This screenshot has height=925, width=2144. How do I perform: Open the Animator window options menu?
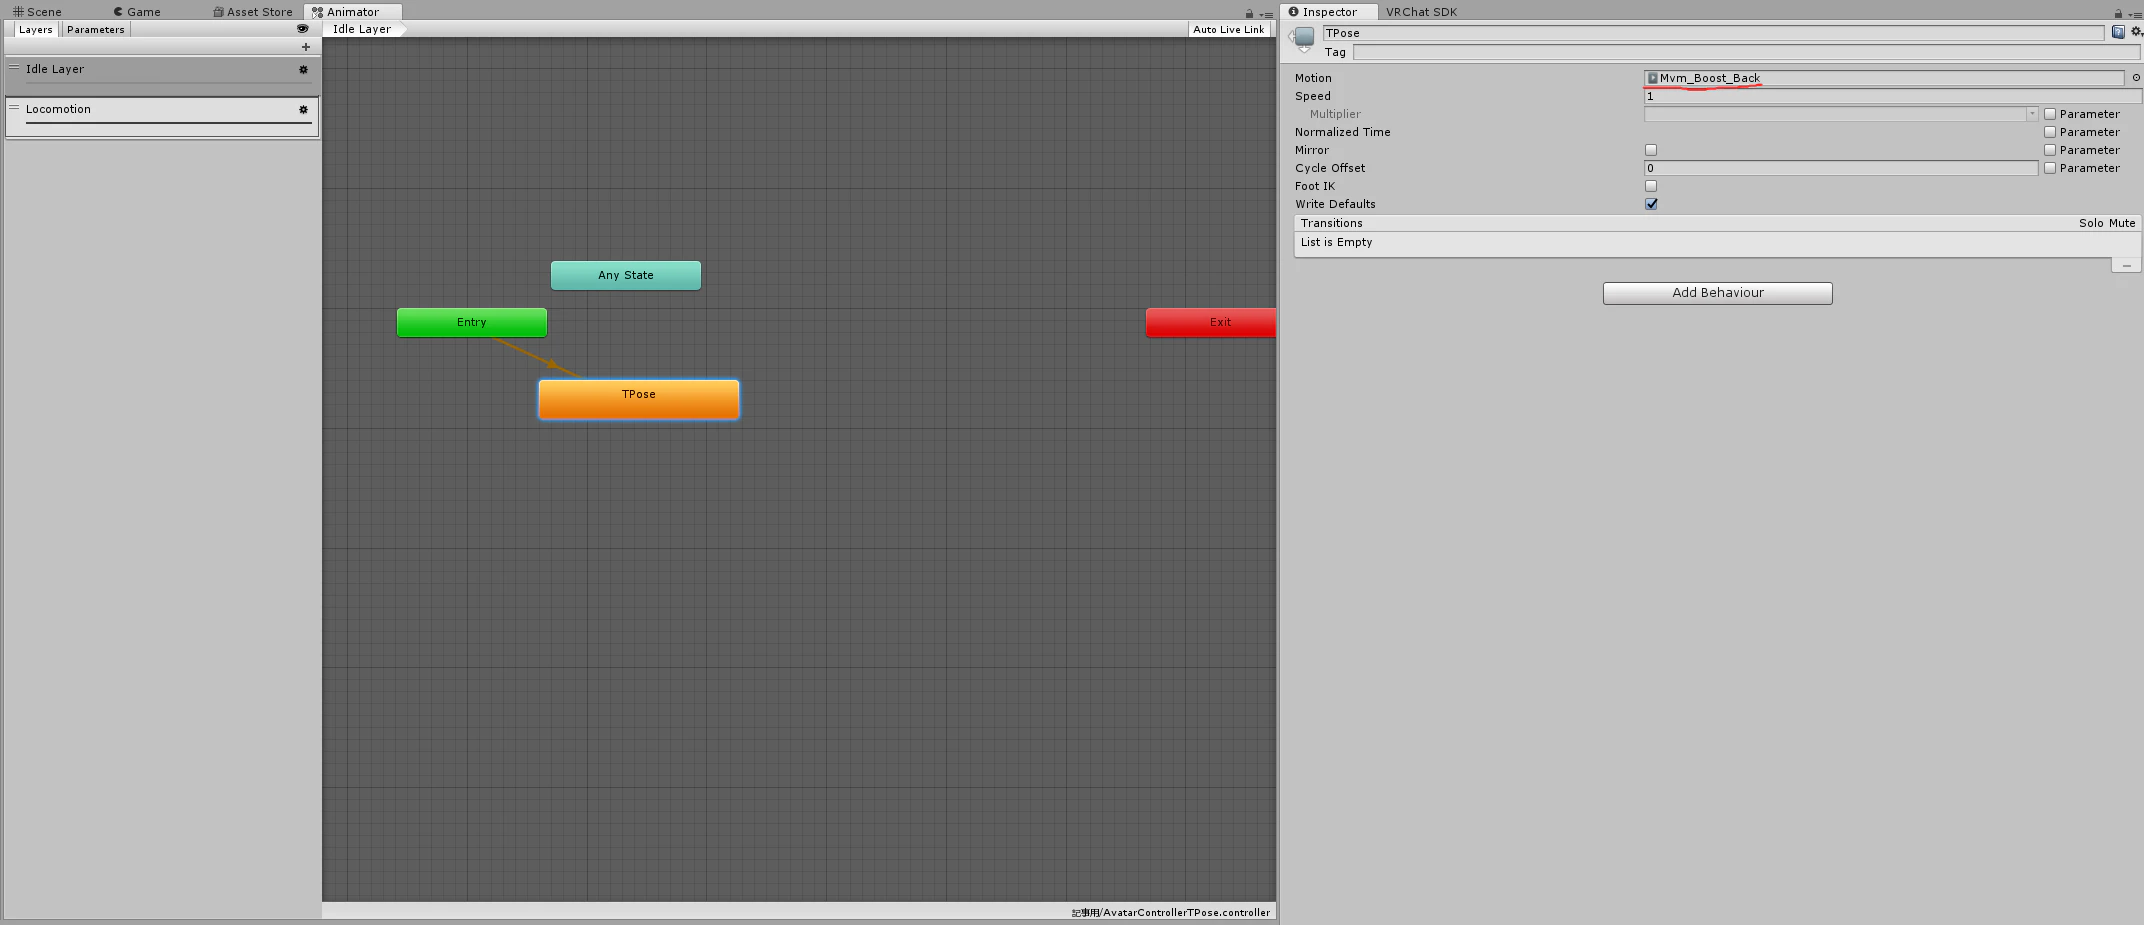(1268, 14)
